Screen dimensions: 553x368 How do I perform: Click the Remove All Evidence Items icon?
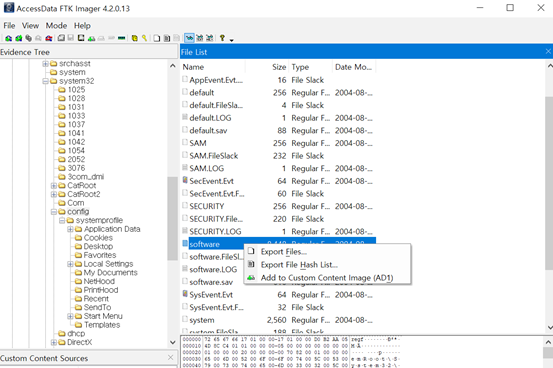coord(49,38)
